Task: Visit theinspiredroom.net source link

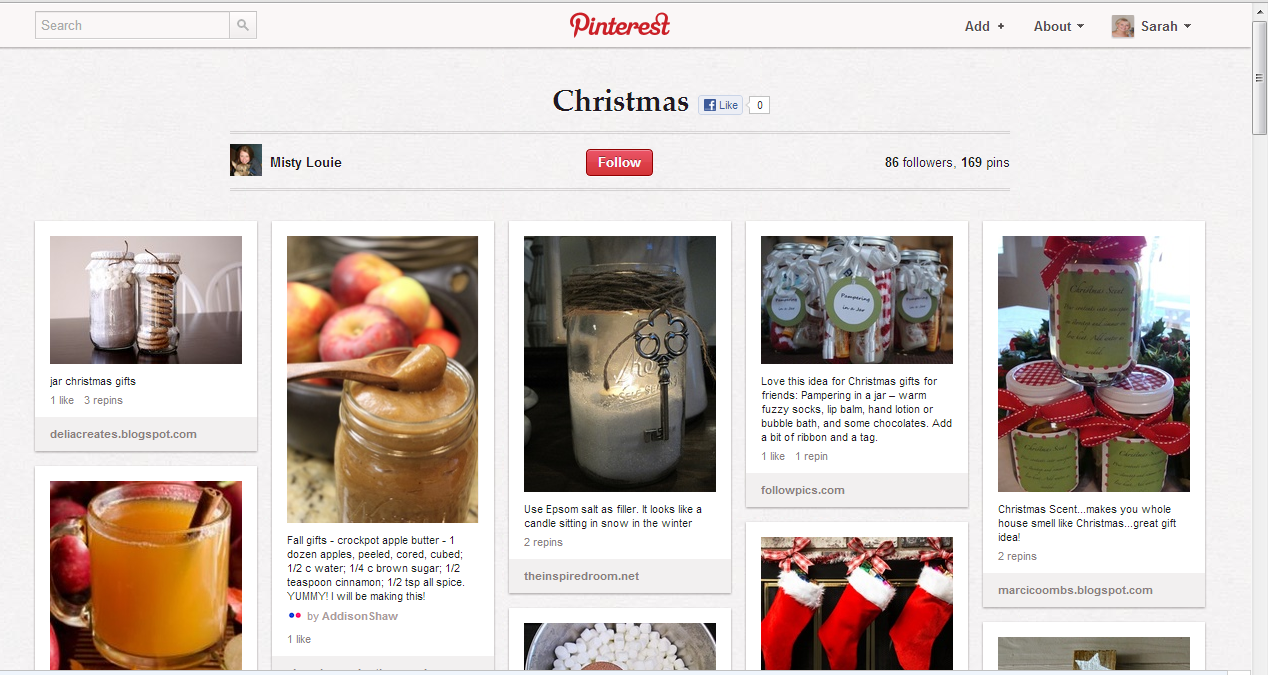Action: pyautogui.click(x=581, y=576)
